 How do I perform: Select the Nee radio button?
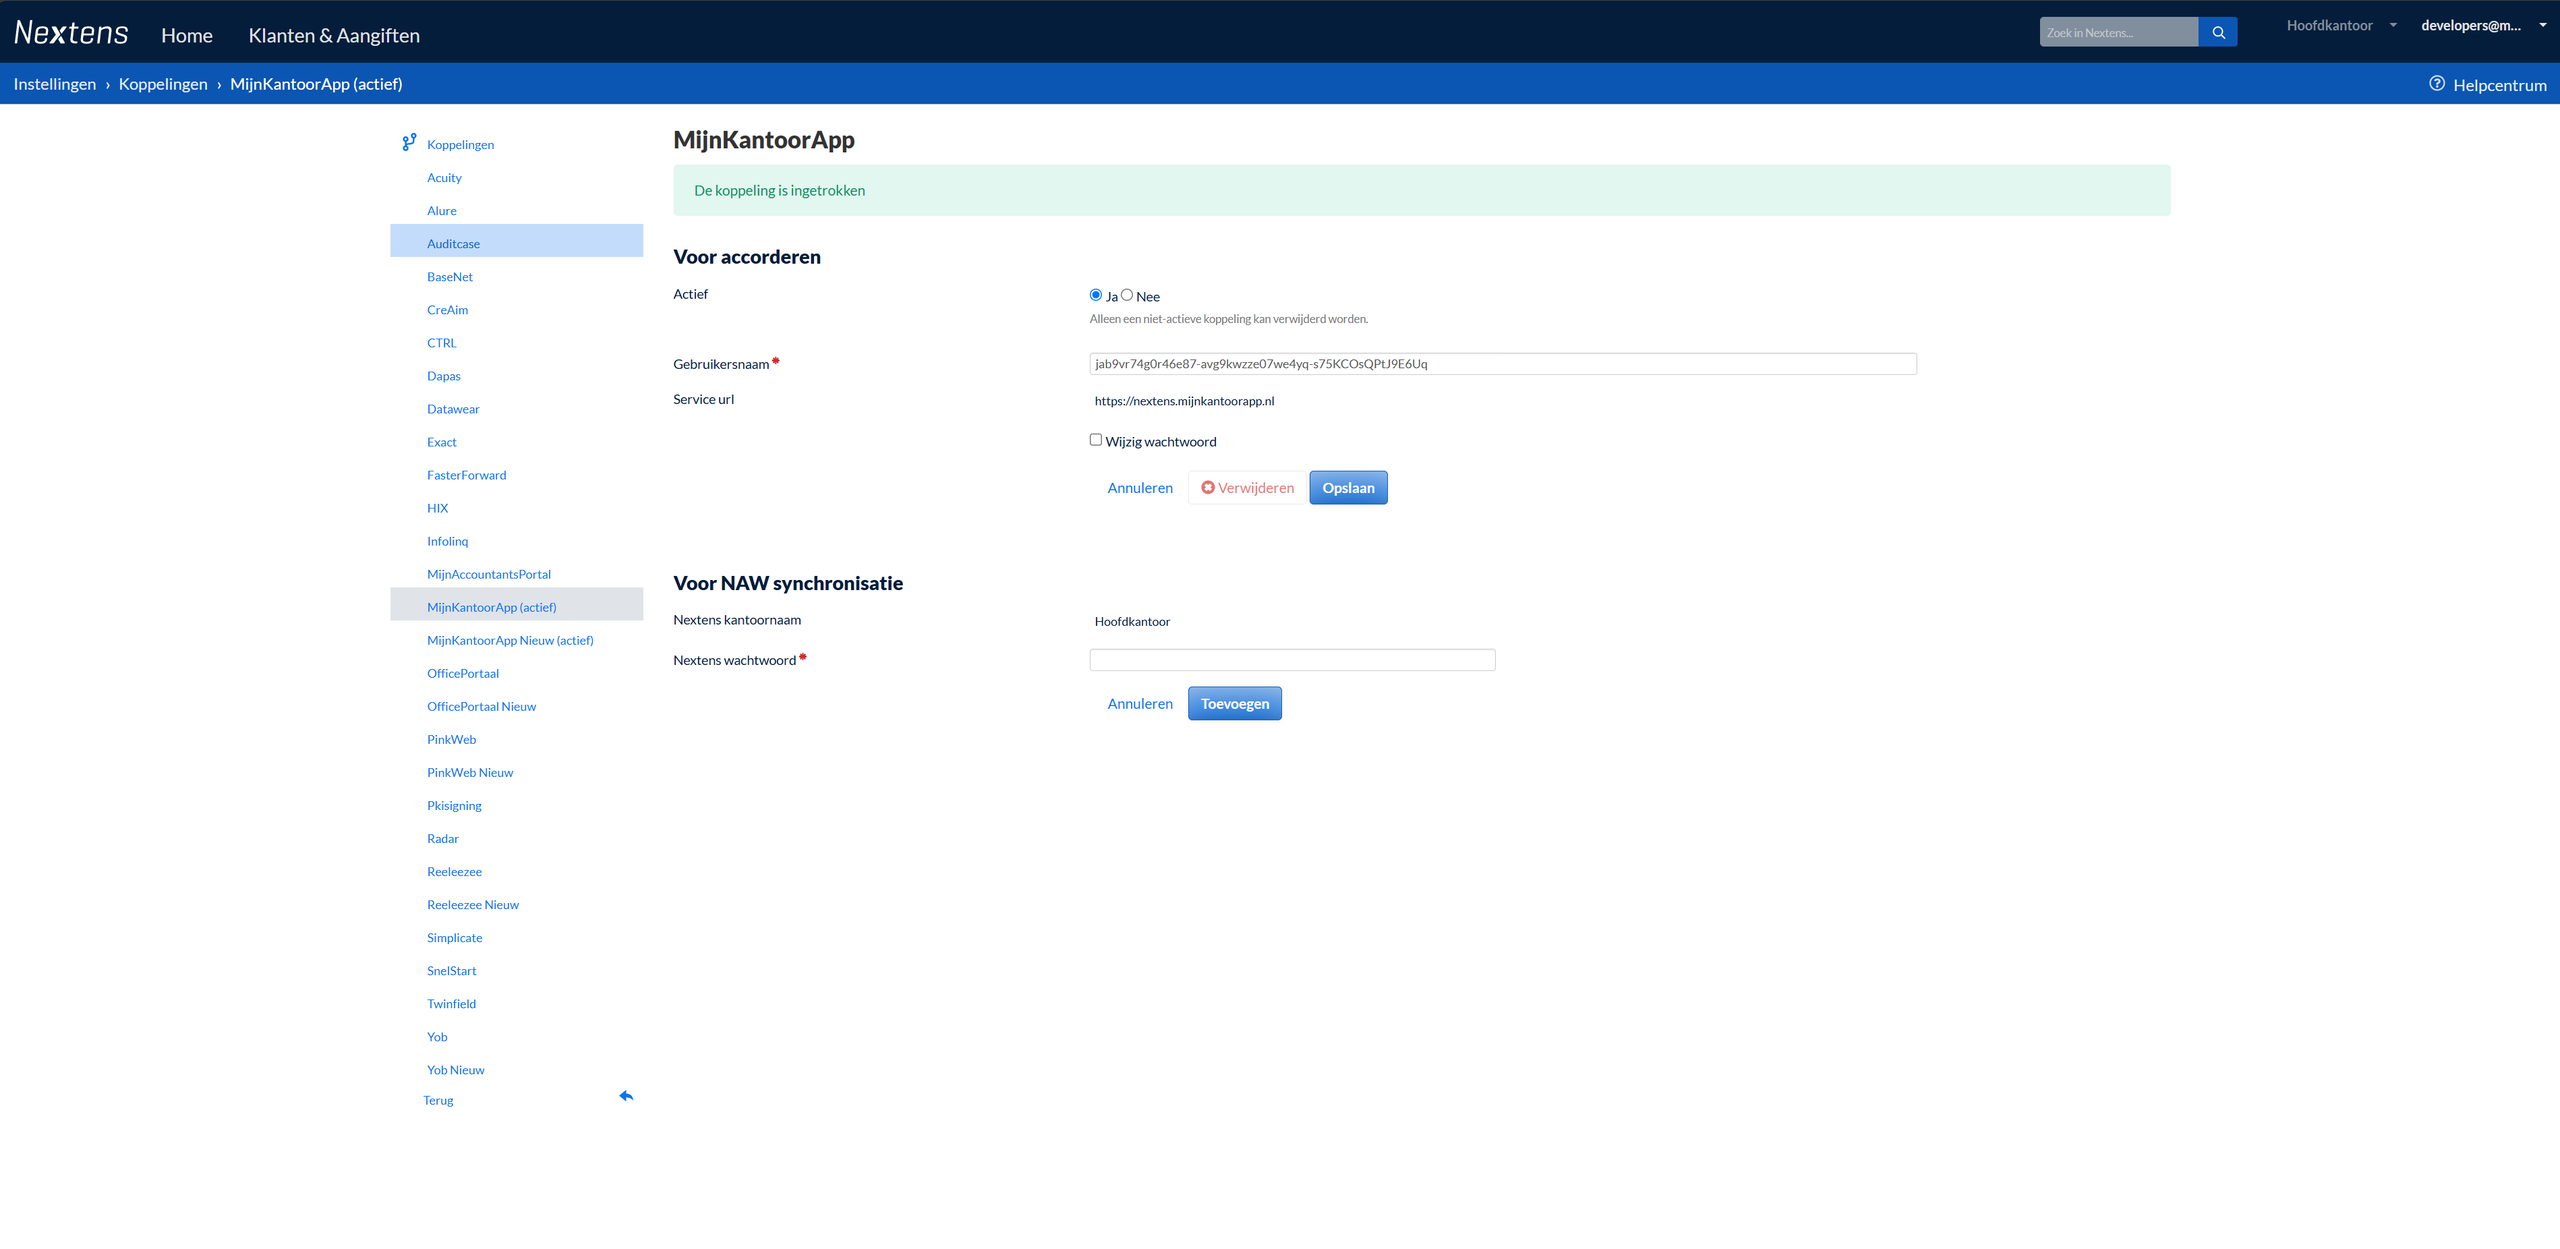[x=1127, y=295]
